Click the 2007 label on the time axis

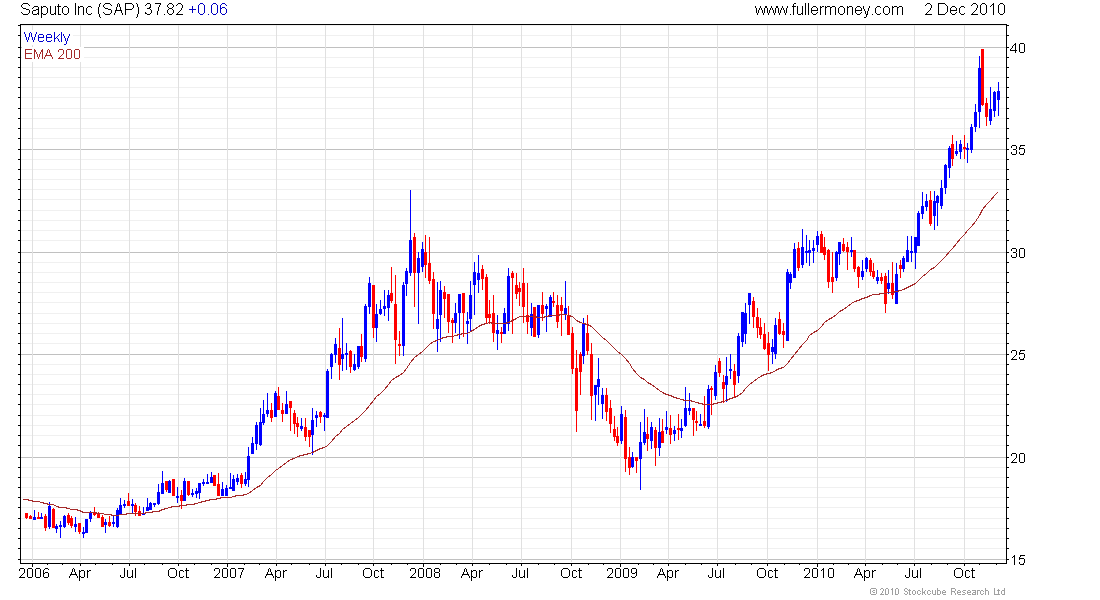click(x=229, y=574)
